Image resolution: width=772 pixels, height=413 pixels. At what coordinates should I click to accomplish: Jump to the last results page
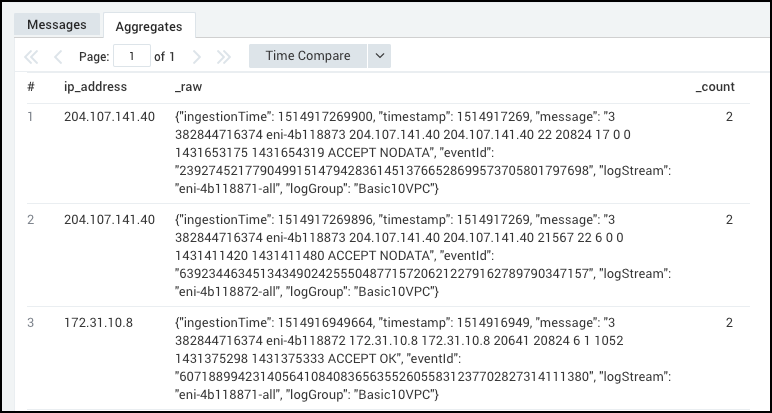[x=224, y=57]
